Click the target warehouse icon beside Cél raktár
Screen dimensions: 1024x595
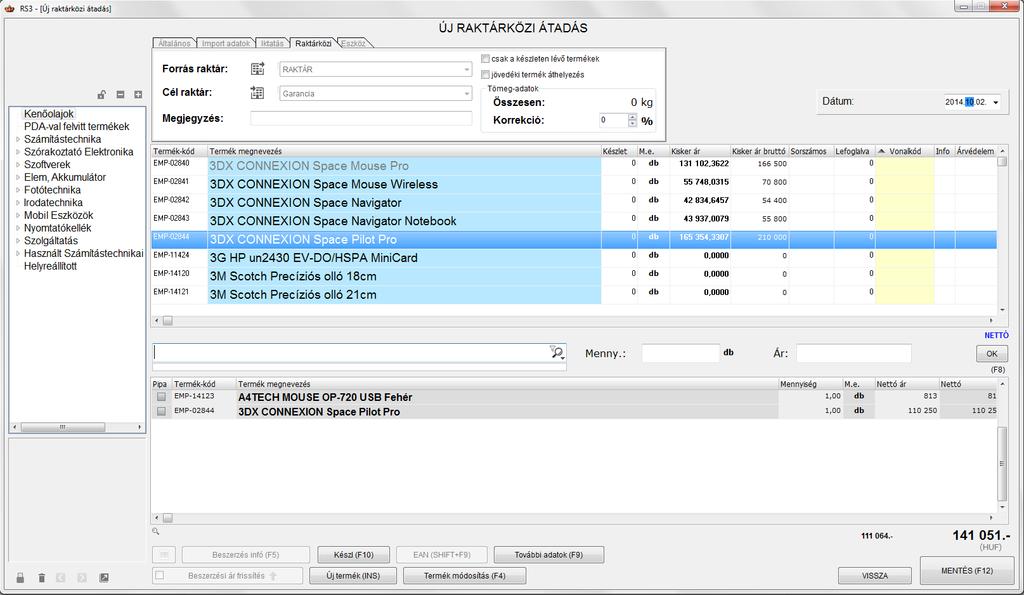point(257,93)
